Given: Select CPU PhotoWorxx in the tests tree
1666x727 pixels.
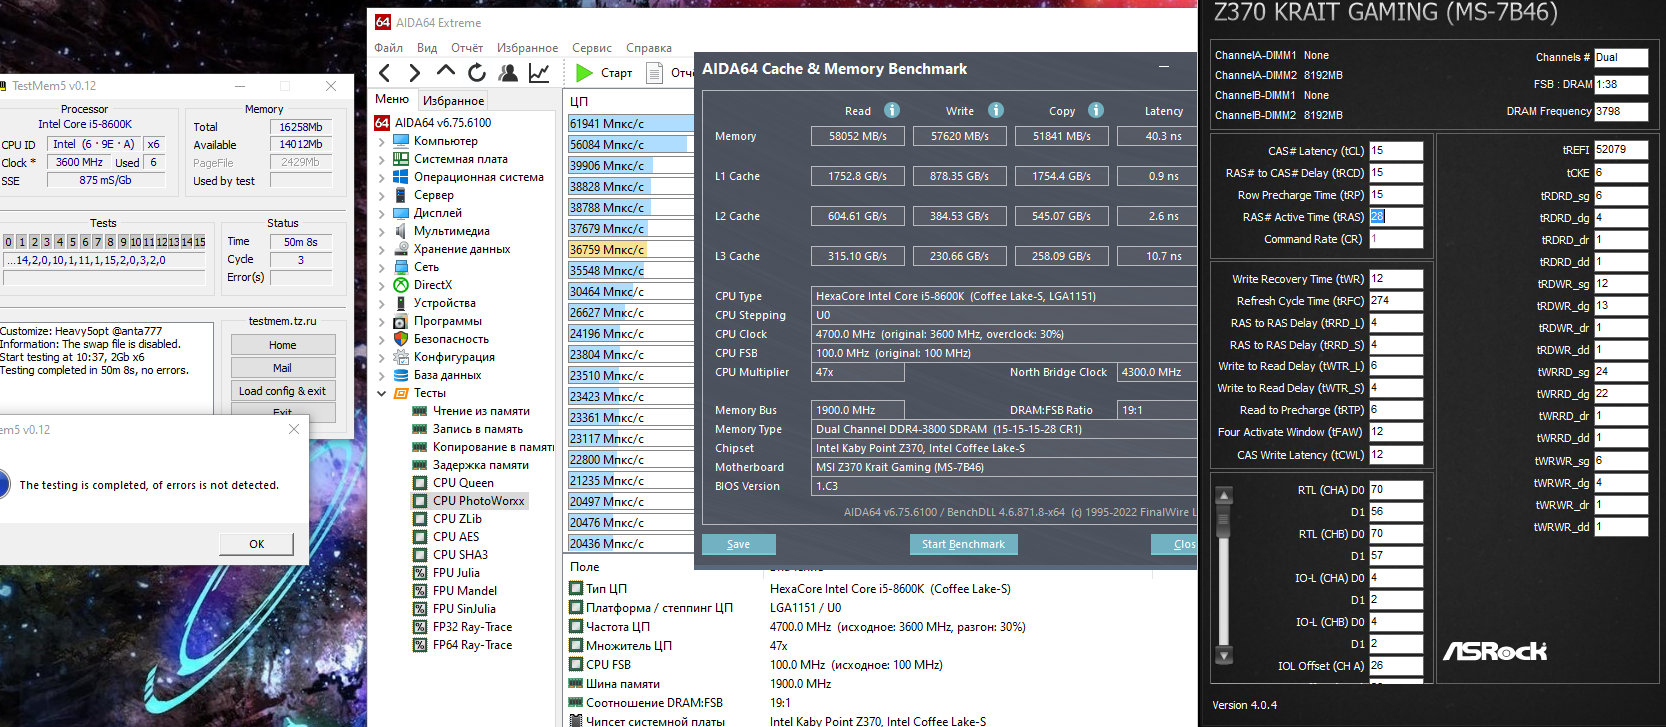Looking at the screenshot, I should (479, 501).
